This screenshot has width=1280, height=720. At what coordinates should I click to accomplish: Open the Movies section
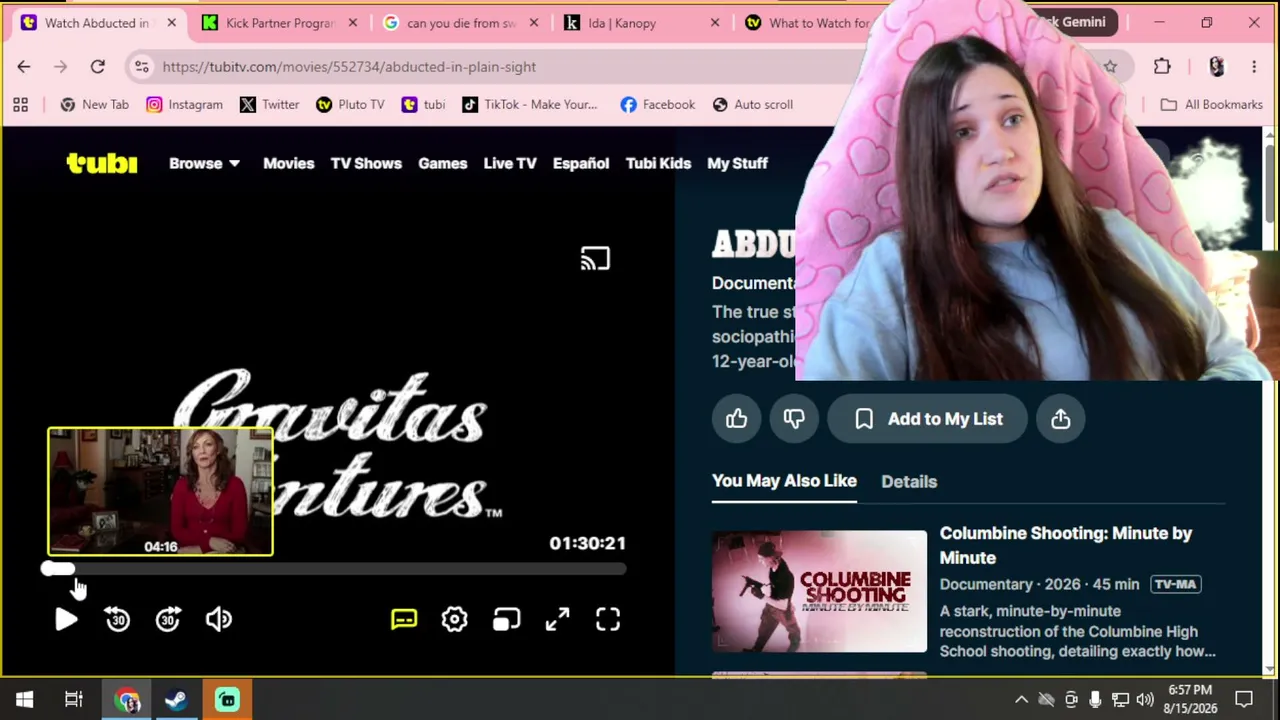[x=288, y=163]
